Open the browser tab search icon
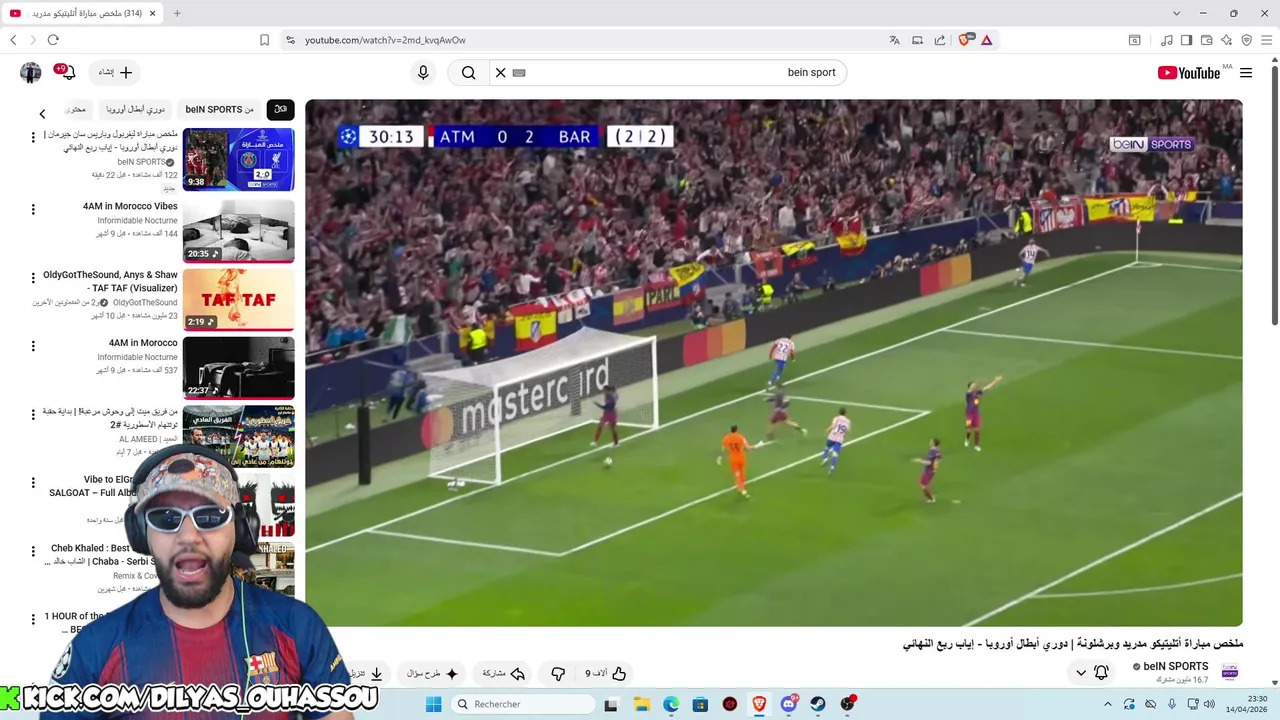1280x720 pixels. 1135,40
